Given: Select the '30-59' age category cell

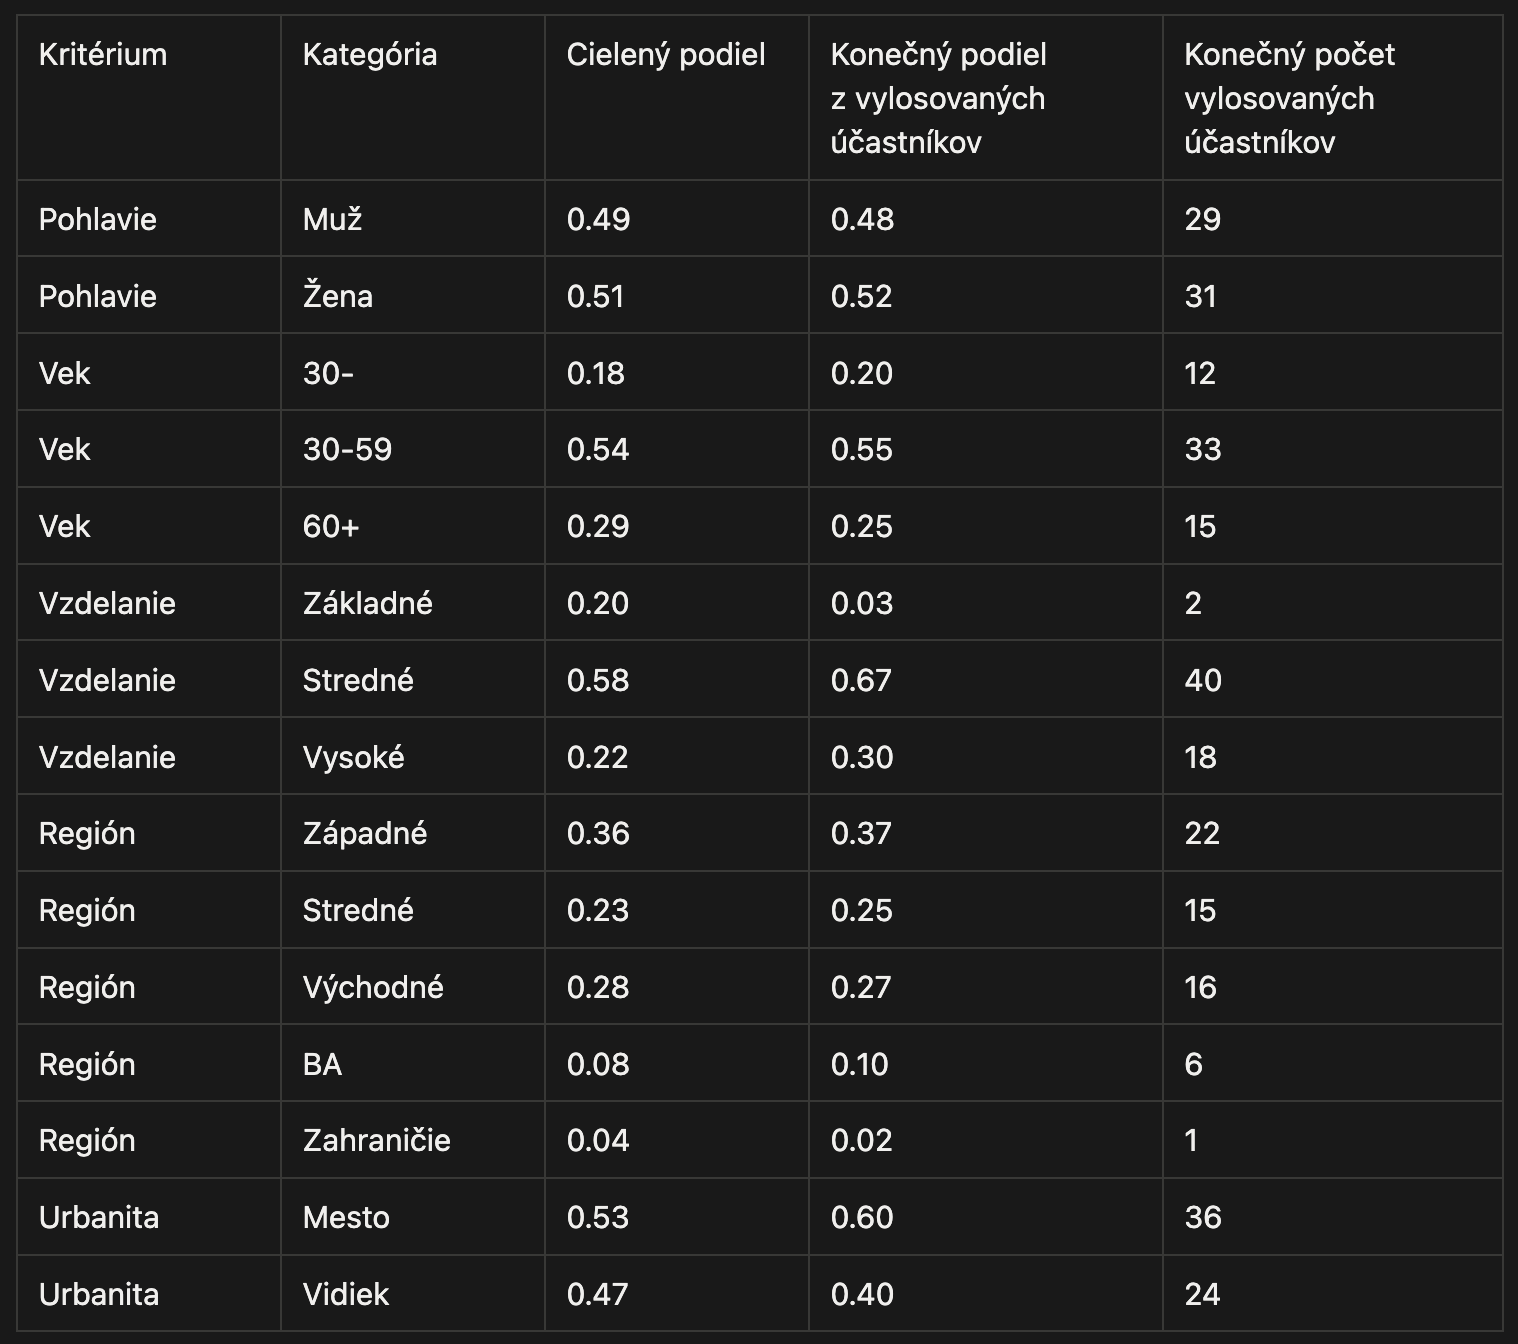Looking at the screenshot, I should (347, 449).
